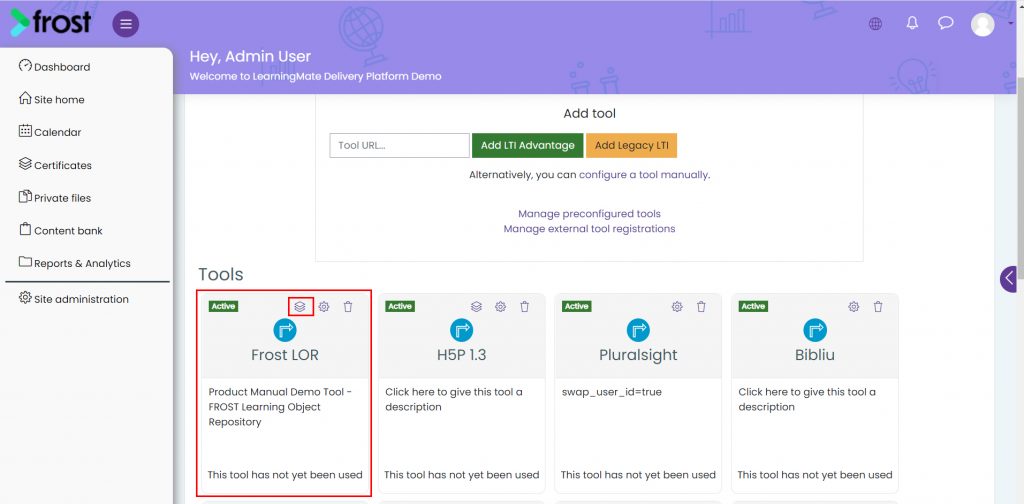1024x504 pixels.
Task: Delete the H5P 1.3 tool
Action: click(x=524, y=306)
